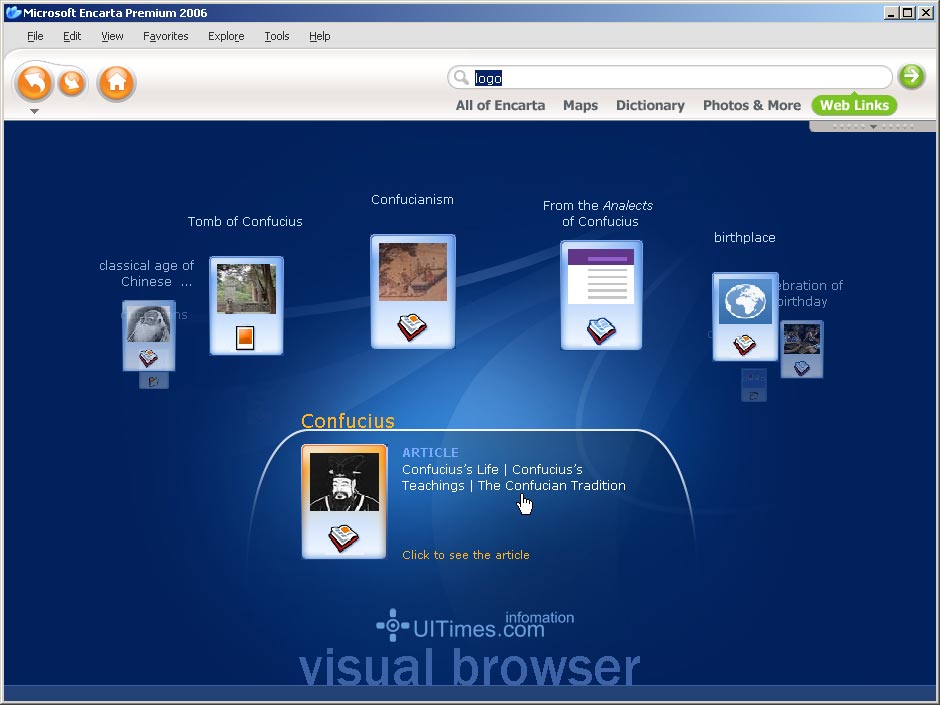Viewport: 940px width, 705px height.
Task: Click the ARTICLE label text
Action: 430,453
